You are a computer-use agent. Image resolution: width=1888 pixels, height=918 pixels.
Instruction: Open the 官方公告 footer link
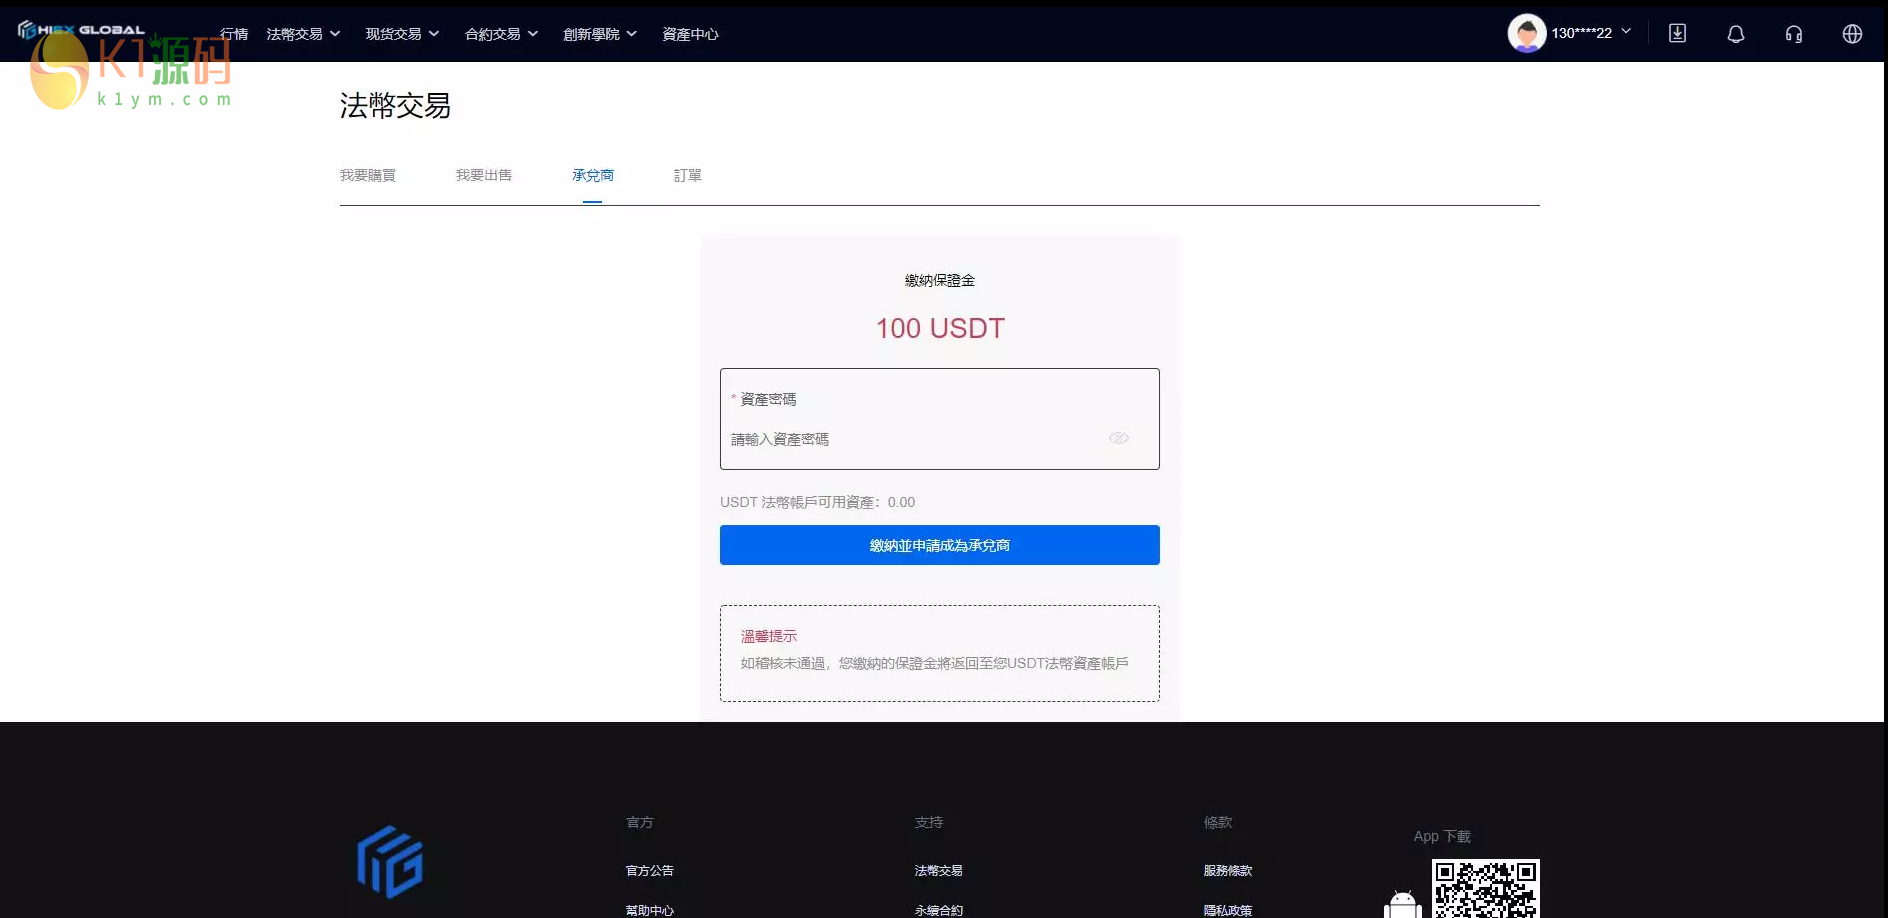tap(649, 870)
